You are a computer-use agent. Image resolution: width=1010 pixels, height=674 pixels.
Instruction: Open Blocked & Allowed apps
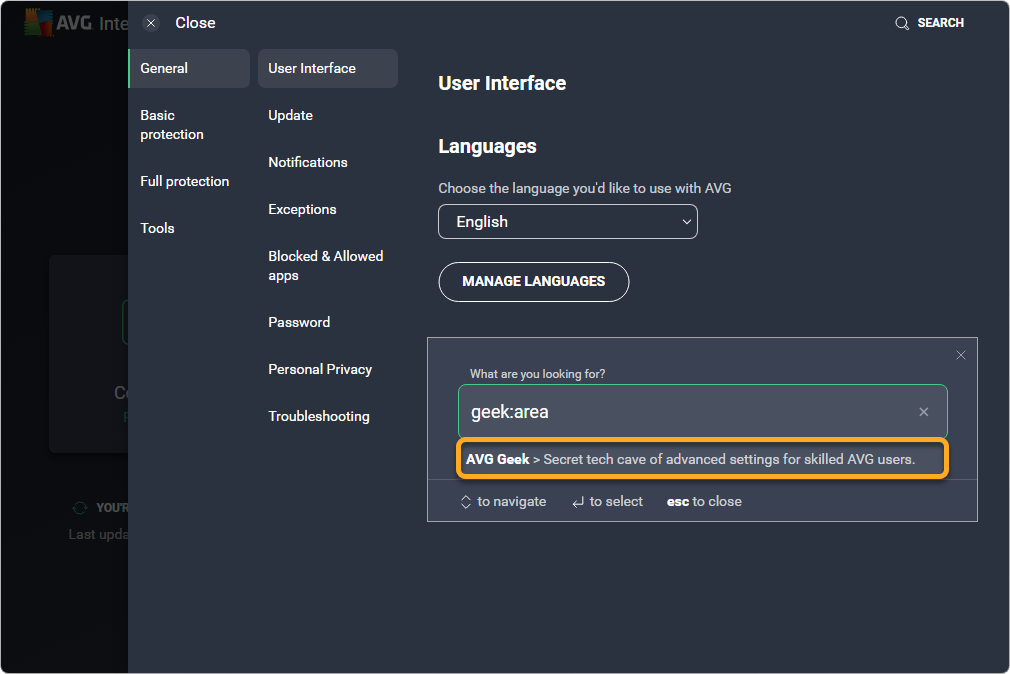point(325,265)
